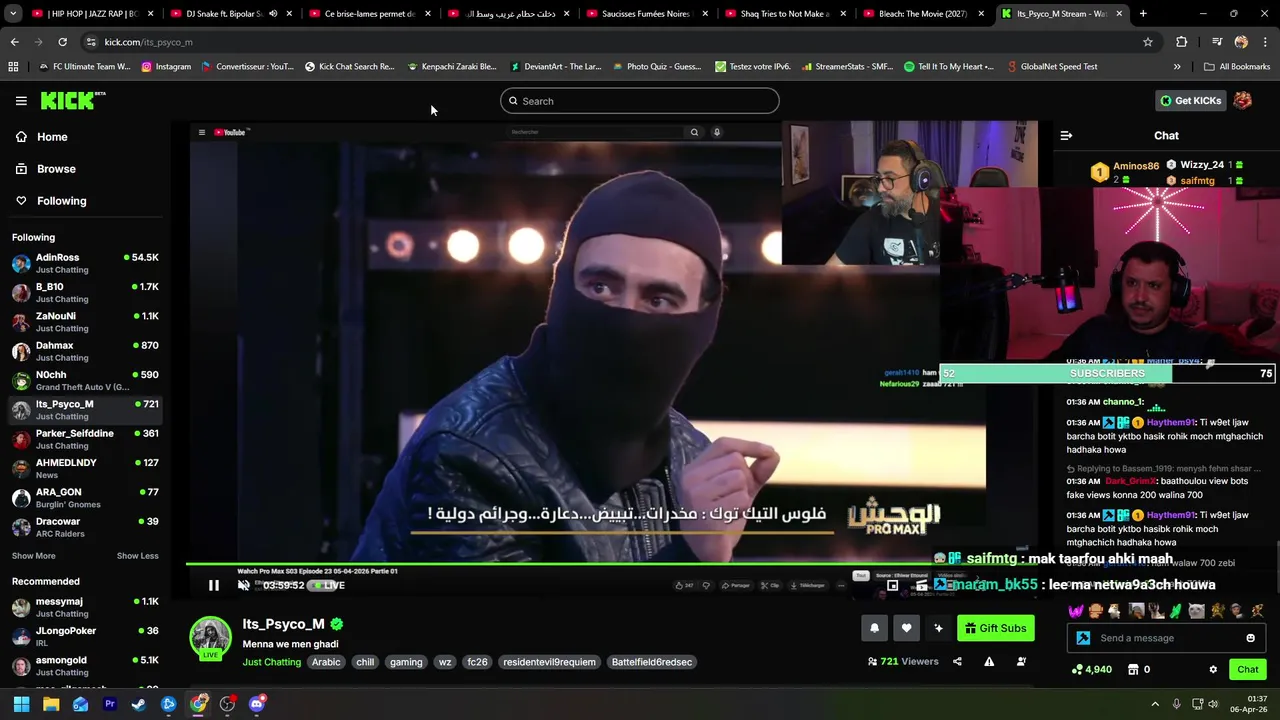Reload the browser page
Viewport: 1280px width, 720px height.
click(x=62, y=42)
